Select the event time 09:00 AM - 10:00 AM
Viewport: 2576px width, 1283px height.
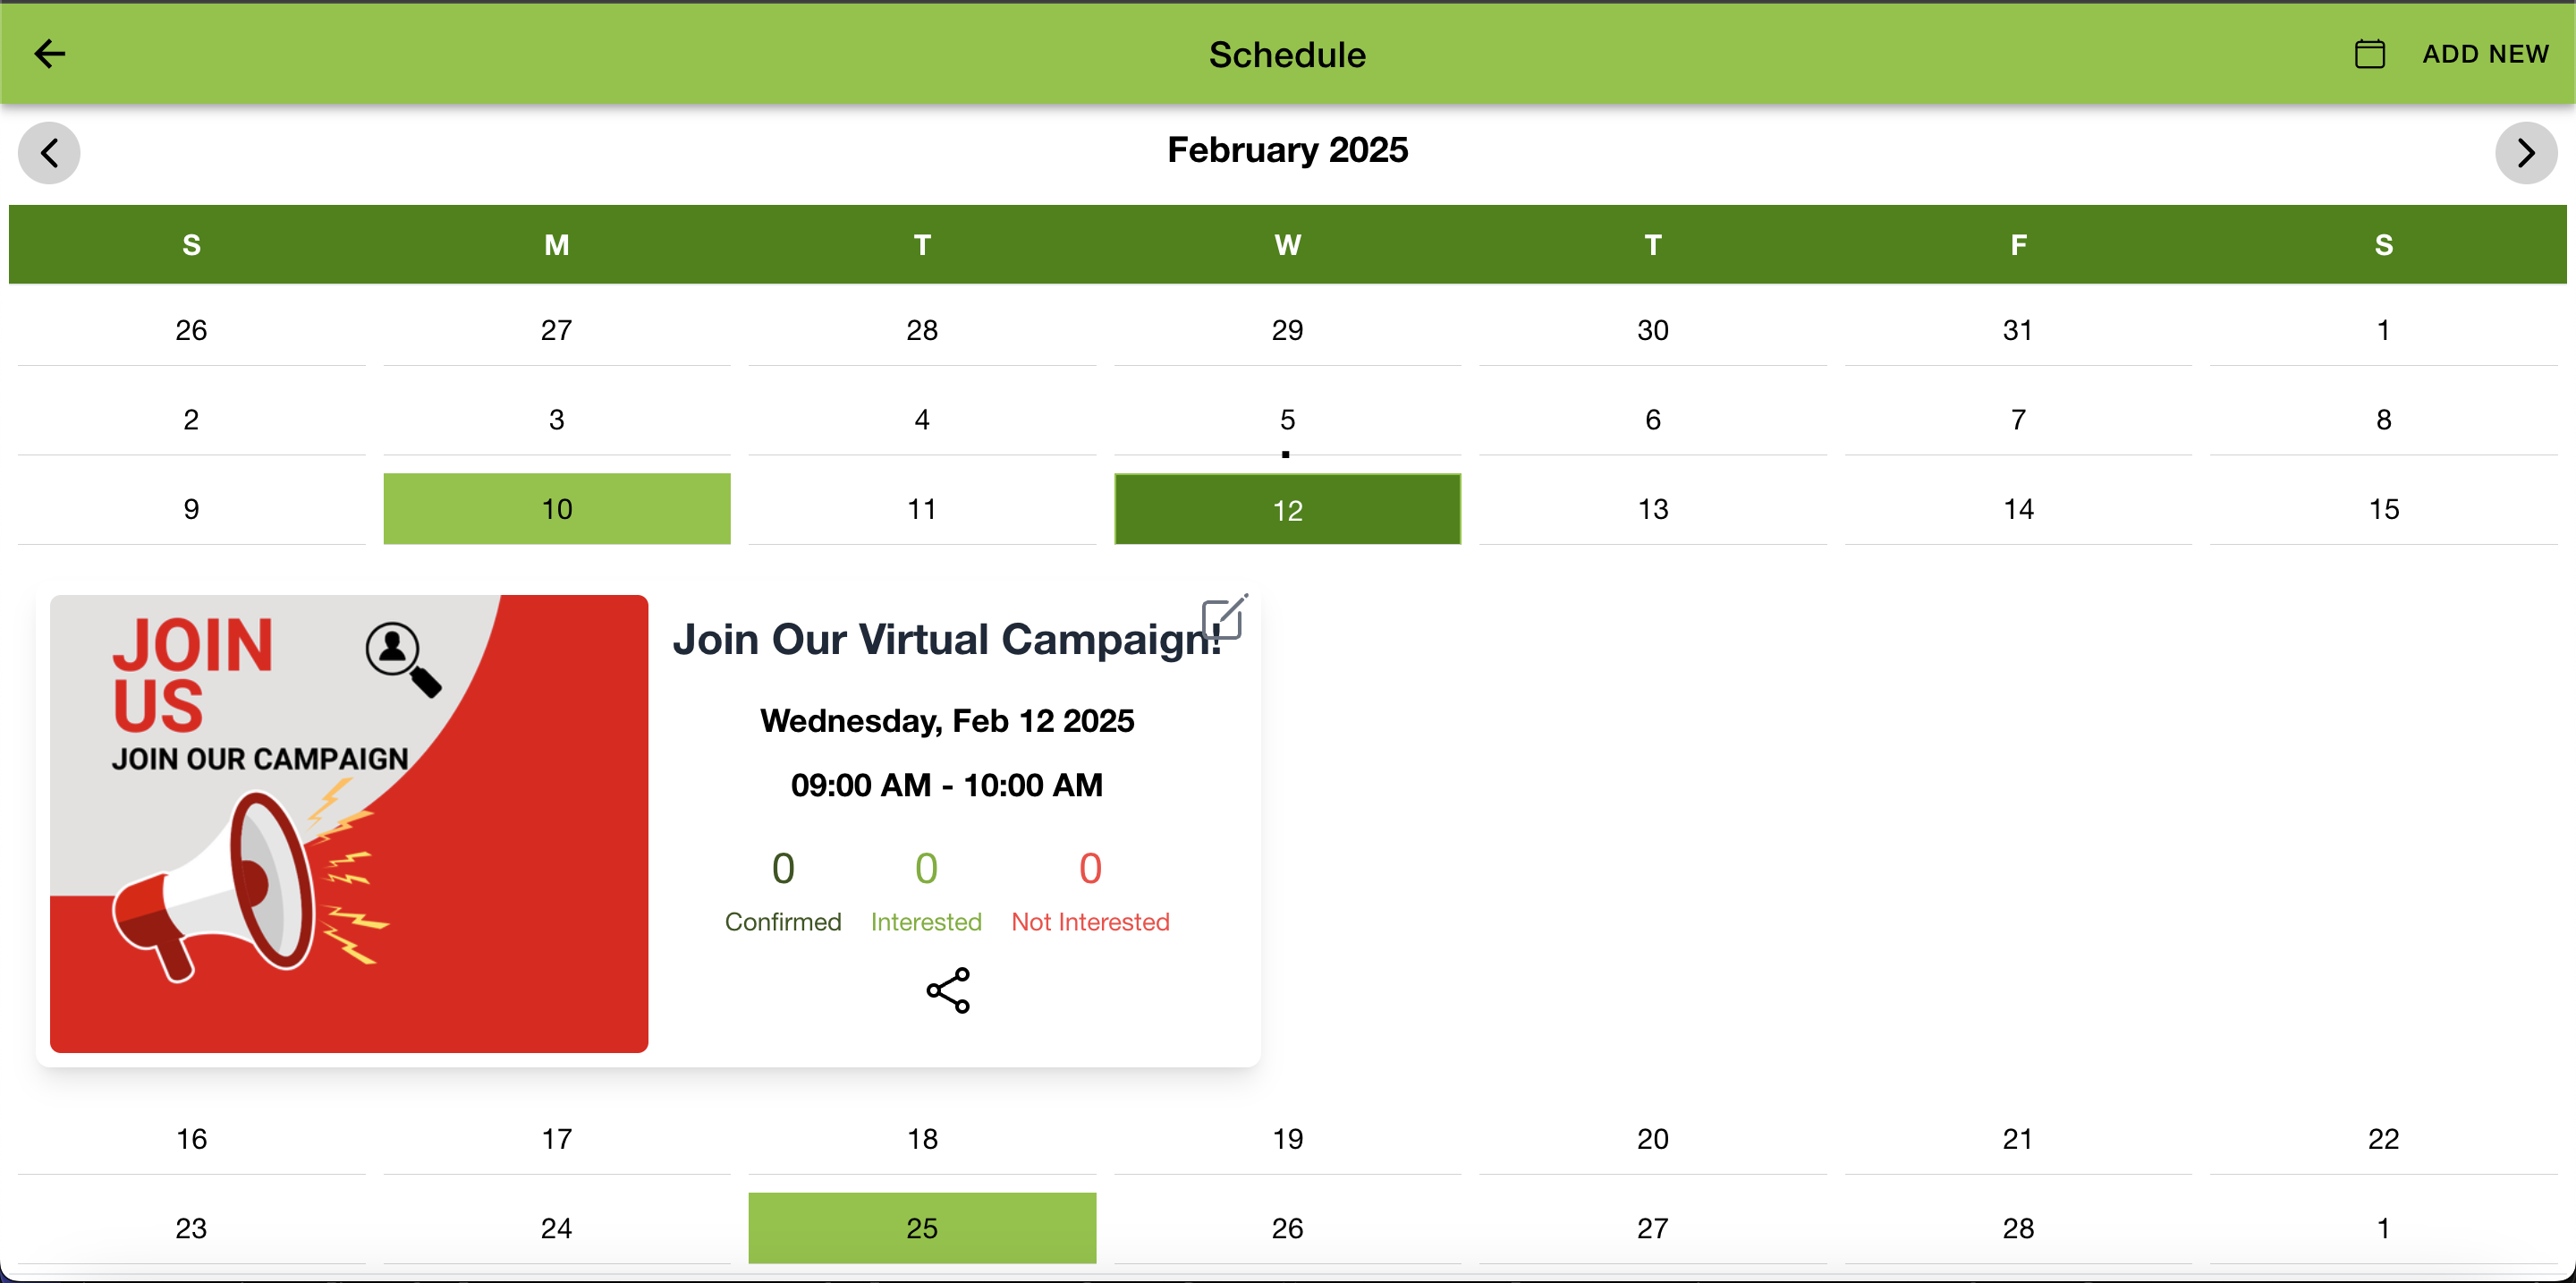pos(946,784)
